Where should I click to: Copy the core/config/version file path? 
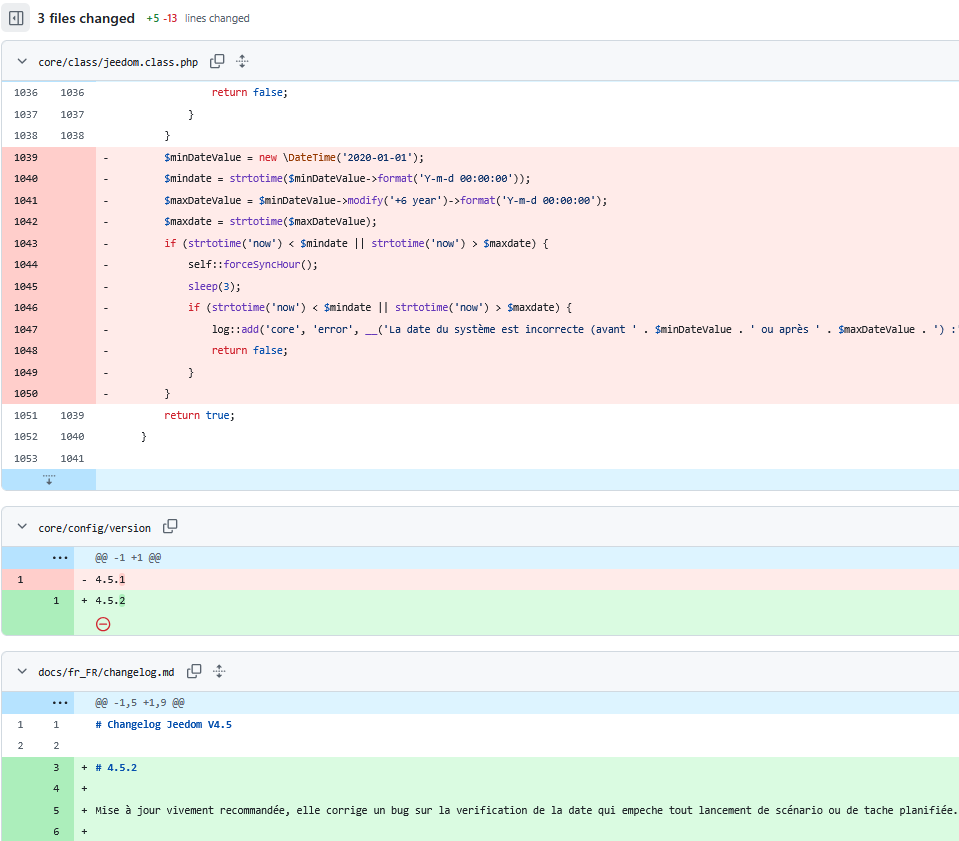[x=170, y=527]
